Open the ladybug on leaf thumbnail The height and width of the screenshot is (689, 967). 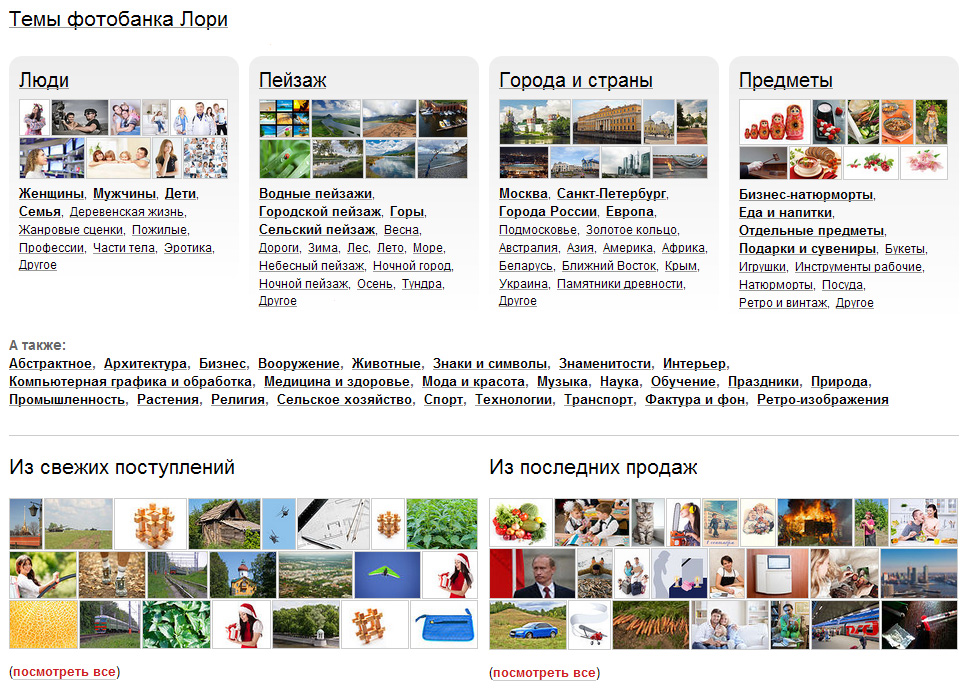point(284,159)
